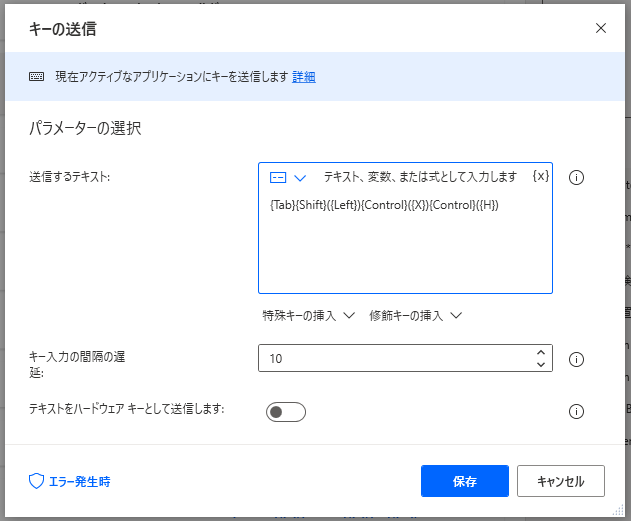Open the variable picker {x} icon

[x=540, y=176]
